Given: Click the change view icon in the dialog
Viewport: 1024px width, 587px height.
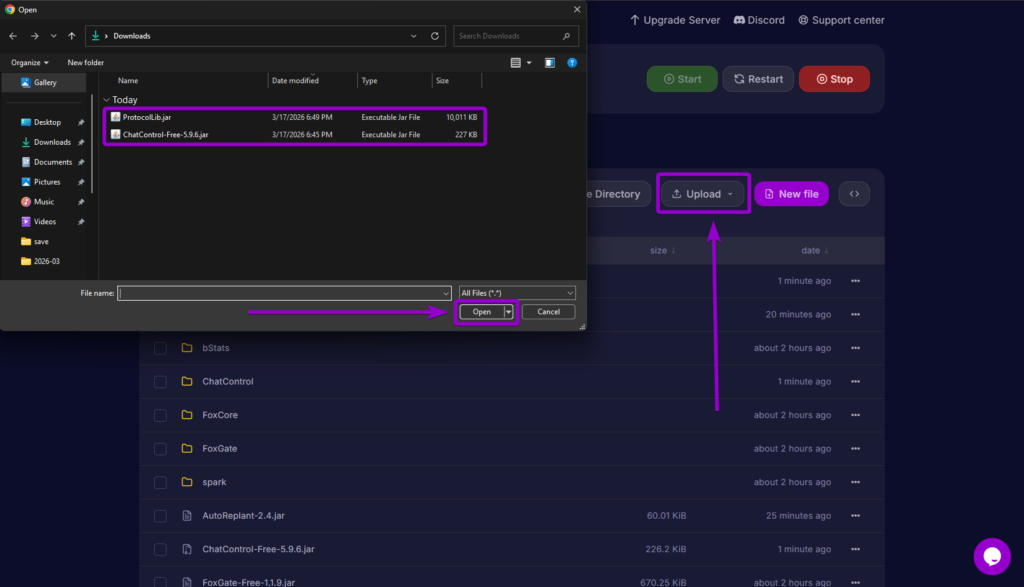Looking at the screenshot, I should point(516,61).
